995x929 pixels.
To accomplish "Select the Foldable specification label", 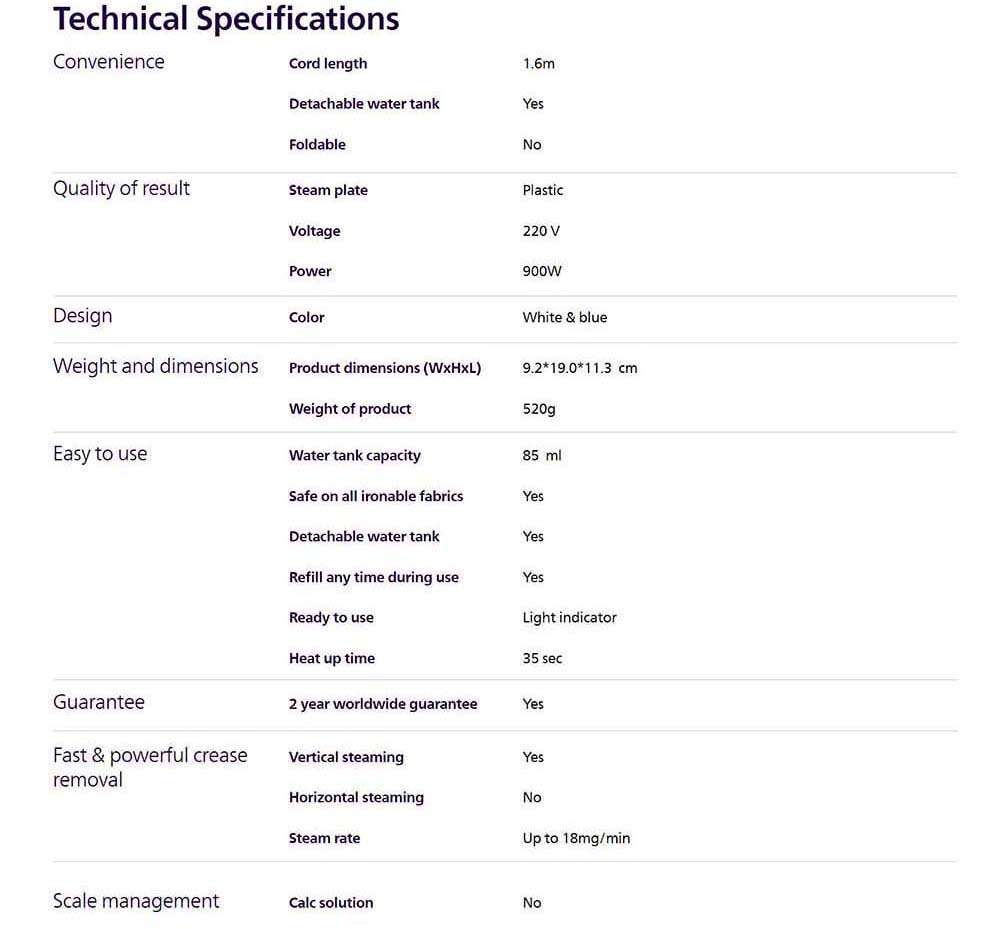I will coord(317,145).
